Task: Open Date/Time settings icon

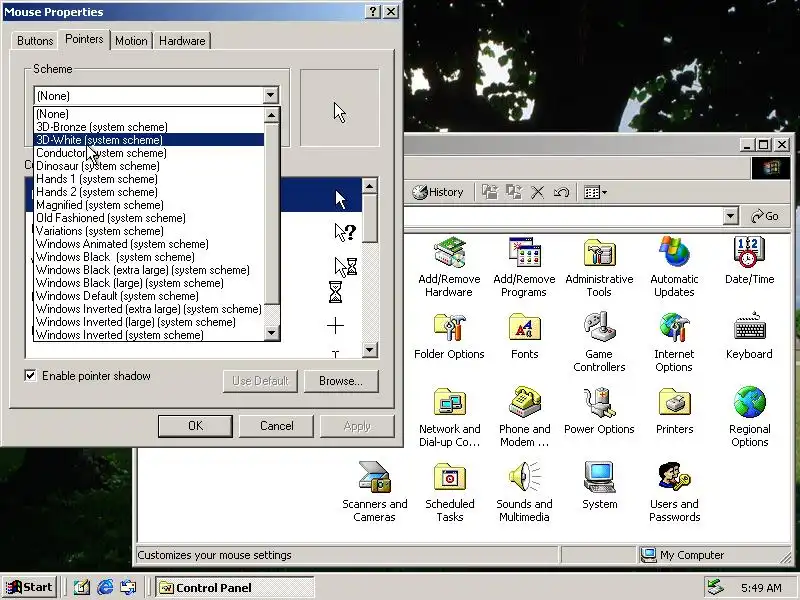Action: (749, 260)
